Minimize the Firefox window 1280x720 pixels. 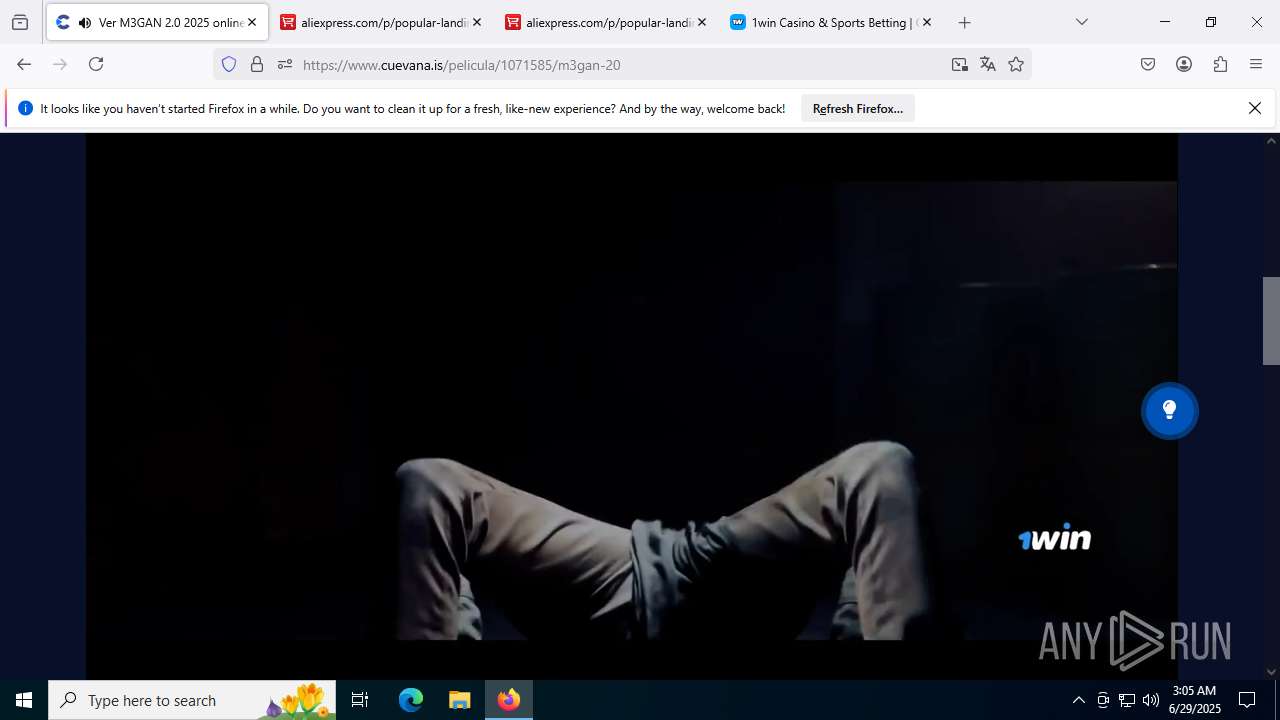click(1165, 22)
